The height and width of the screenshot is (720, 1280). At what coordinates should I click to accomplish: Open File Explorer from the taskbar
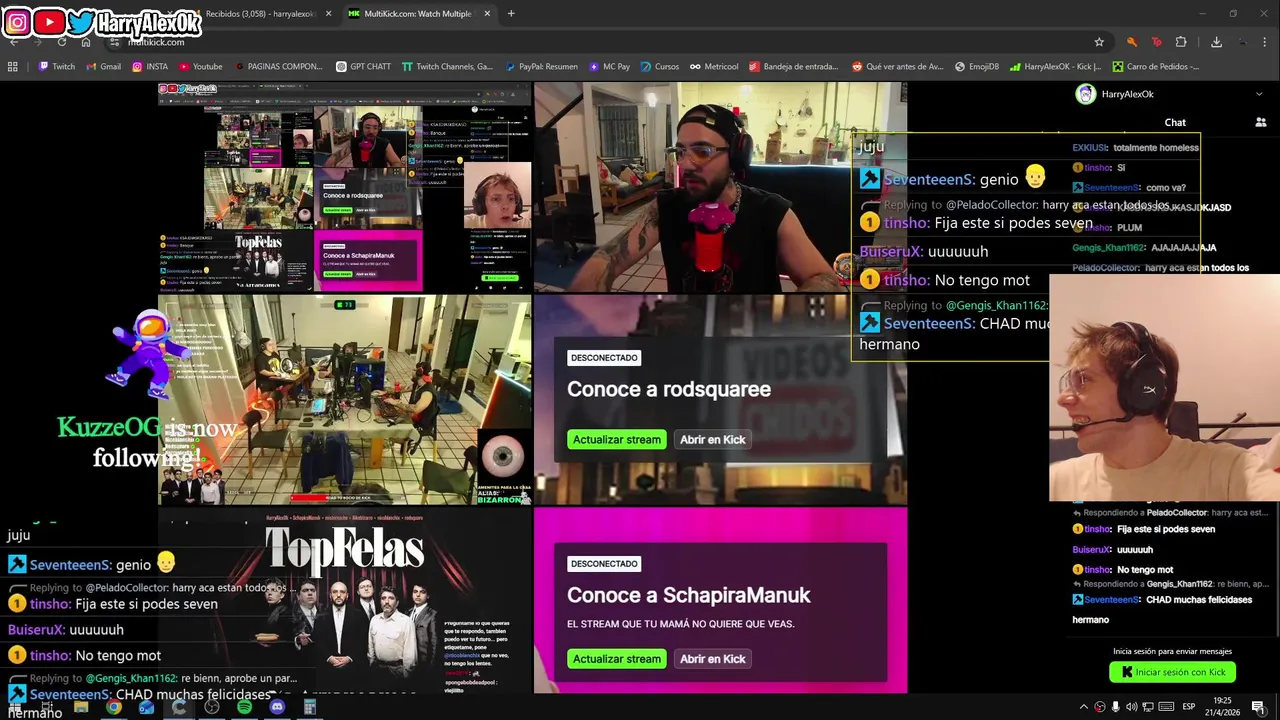[81, 707]
